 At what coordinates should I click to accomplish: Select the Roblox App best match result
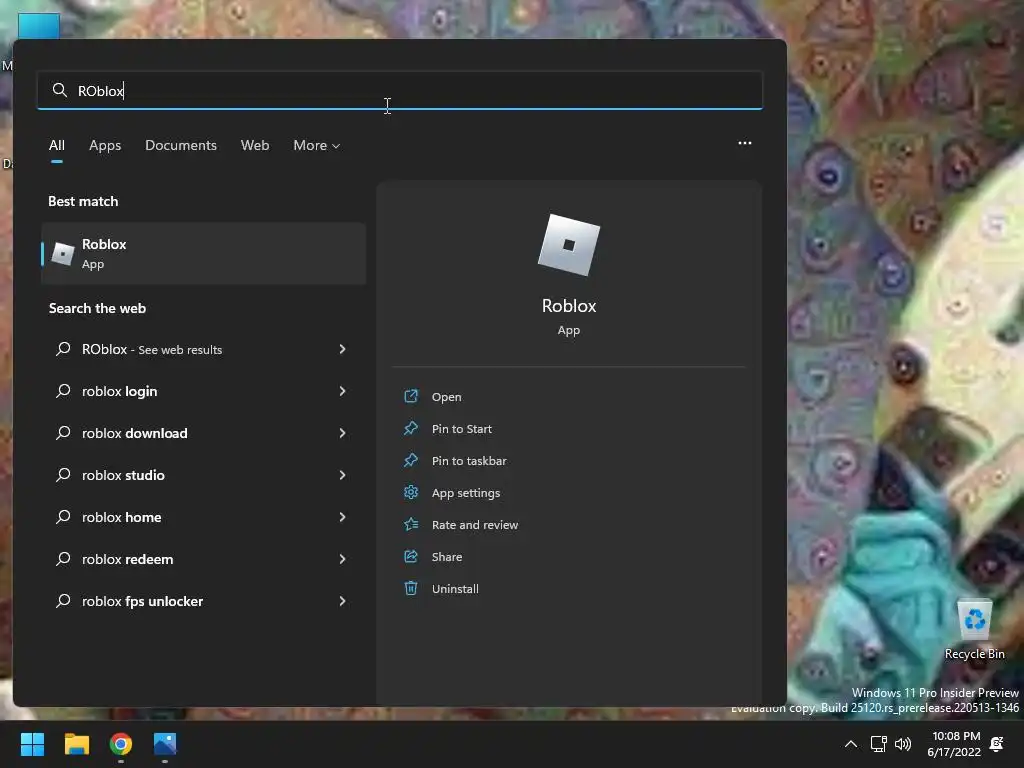point(204,253)
